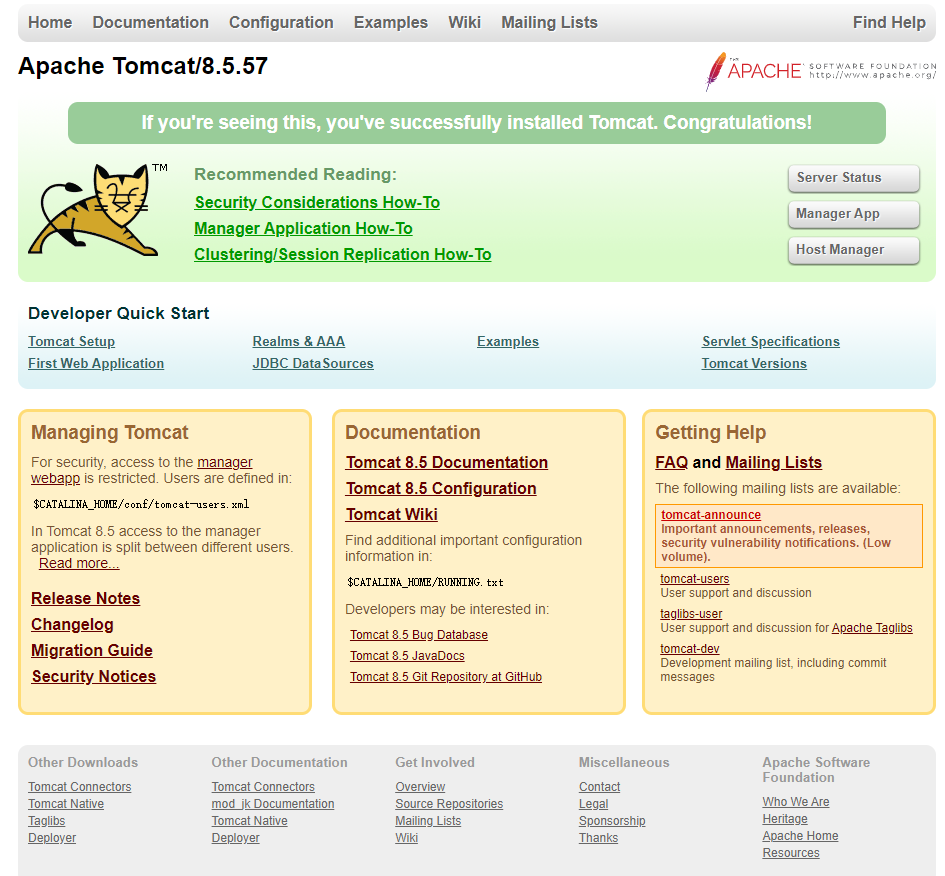This screenshot has height=876, width=945.
Task: Open tomcat-users mailing list link
Action: point(694,579)
